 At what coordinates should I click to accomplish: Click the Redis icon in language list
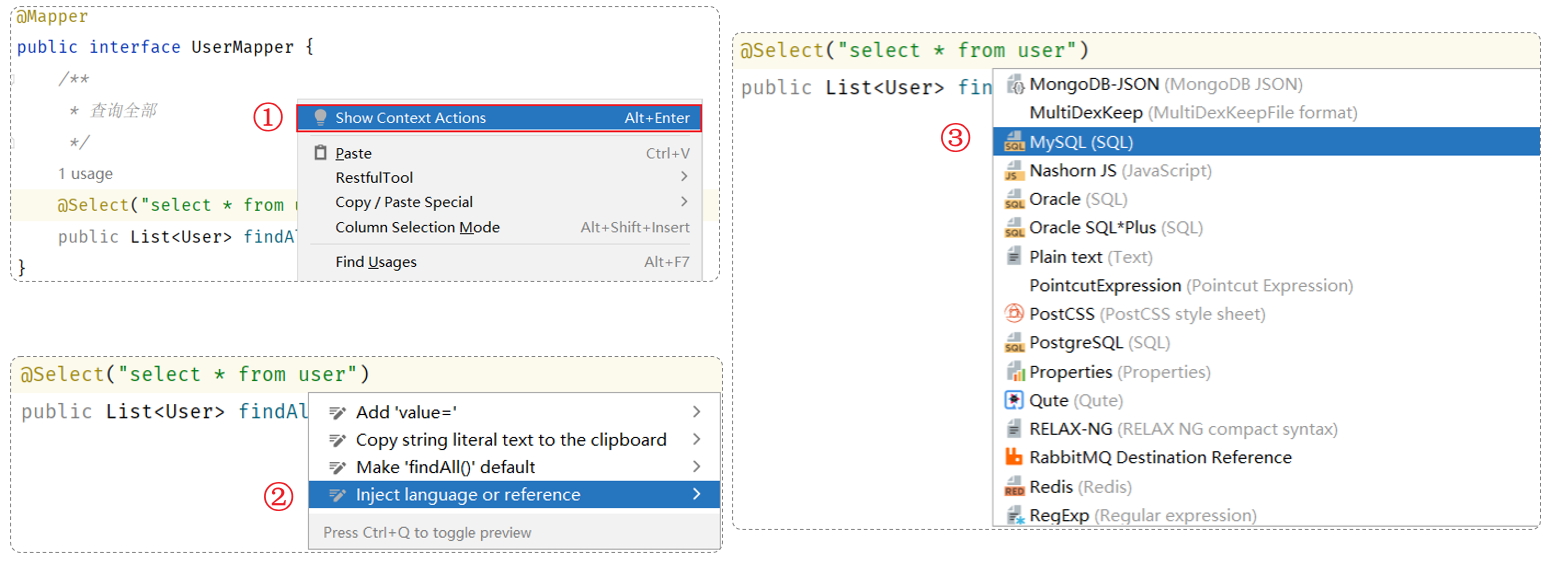(x=1014, y=487)
